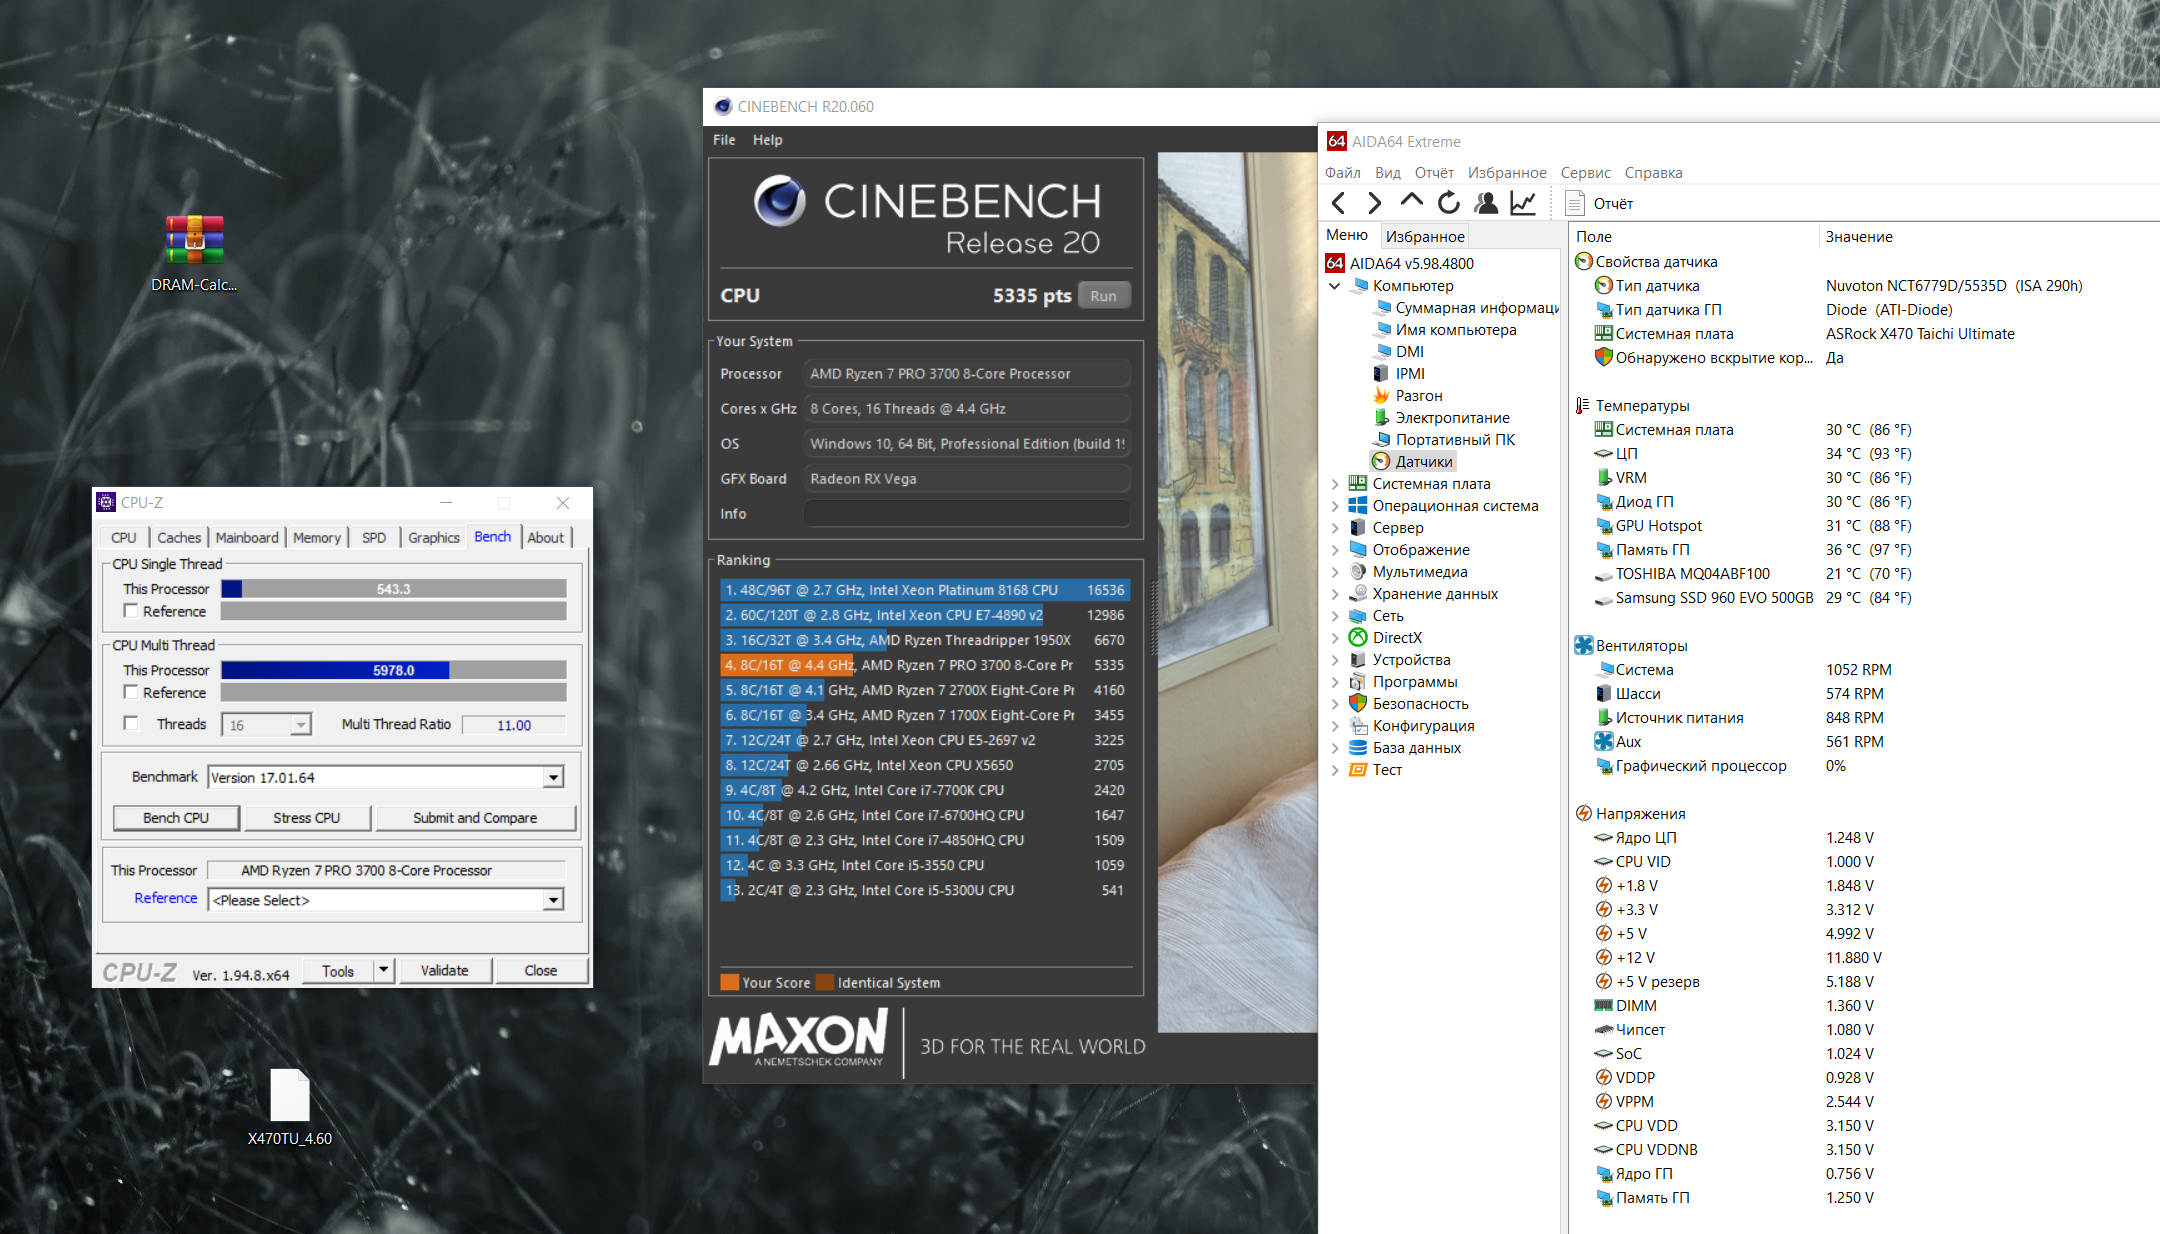This screenshot has width=2160, height=1234.
Task: Click the AIDA64 user profile icon
Action: point(1486,203)
